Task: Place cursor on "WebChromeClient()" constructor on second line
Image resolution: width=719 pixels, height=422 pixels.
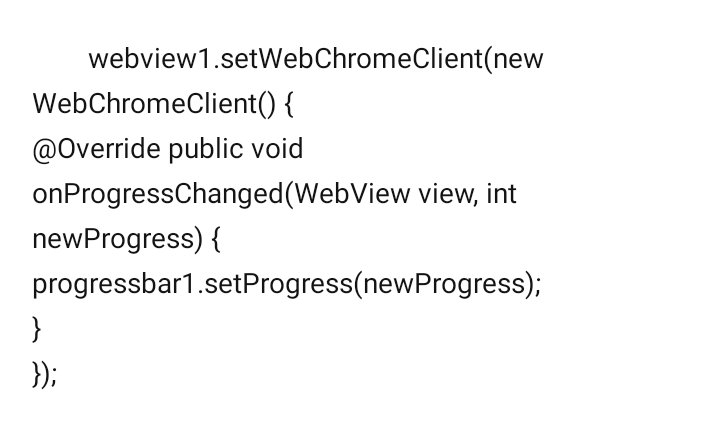Action: [x=155, y=104]
